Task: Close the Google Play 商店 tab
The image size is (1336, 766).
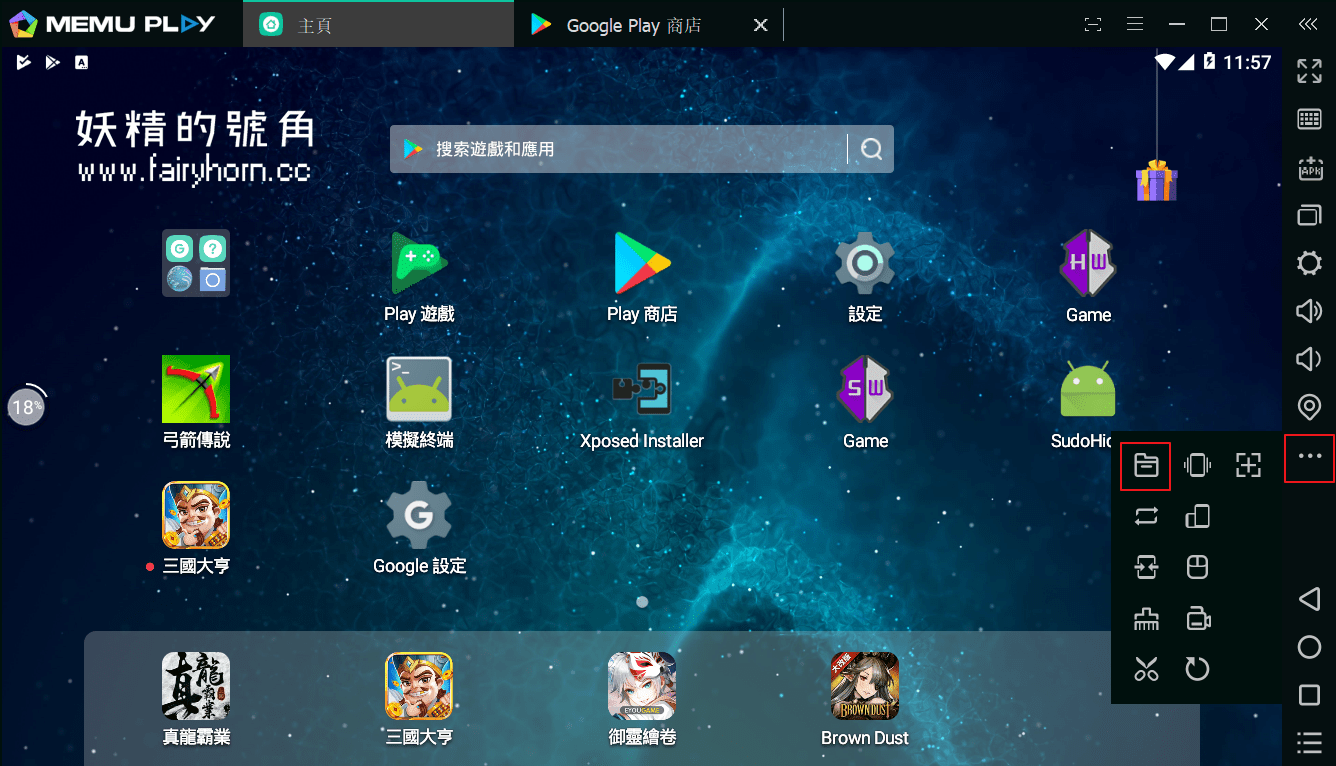Action: coord(760,25)
